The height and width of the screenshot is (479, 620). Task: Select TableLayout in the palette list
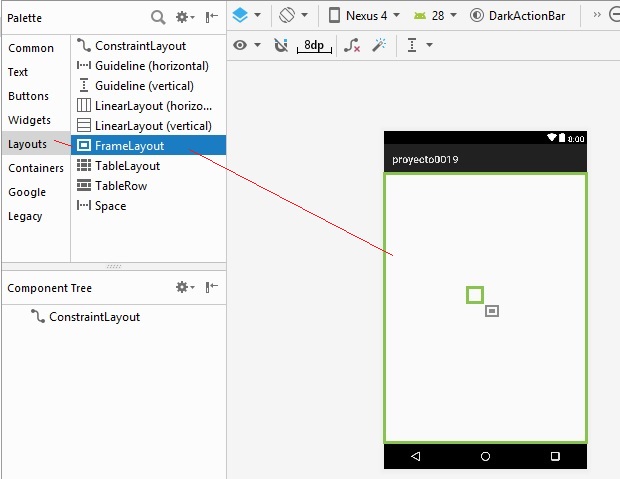127,166
